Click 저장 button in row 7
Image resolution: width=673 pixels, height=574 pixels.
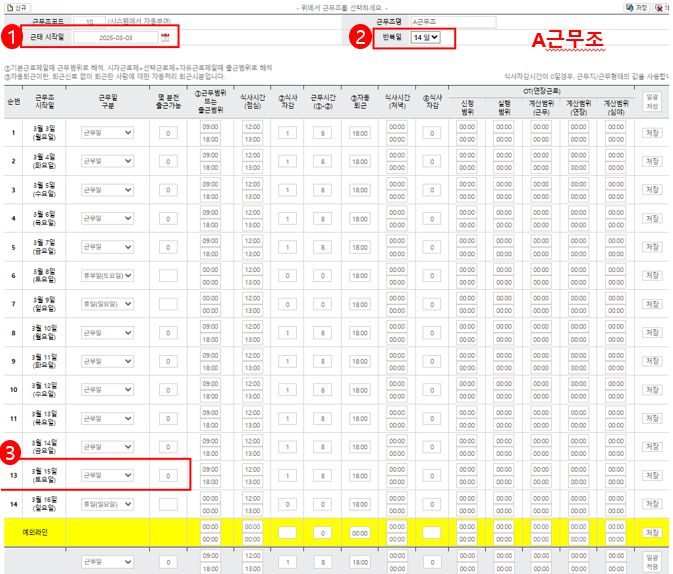pos(651,304)
